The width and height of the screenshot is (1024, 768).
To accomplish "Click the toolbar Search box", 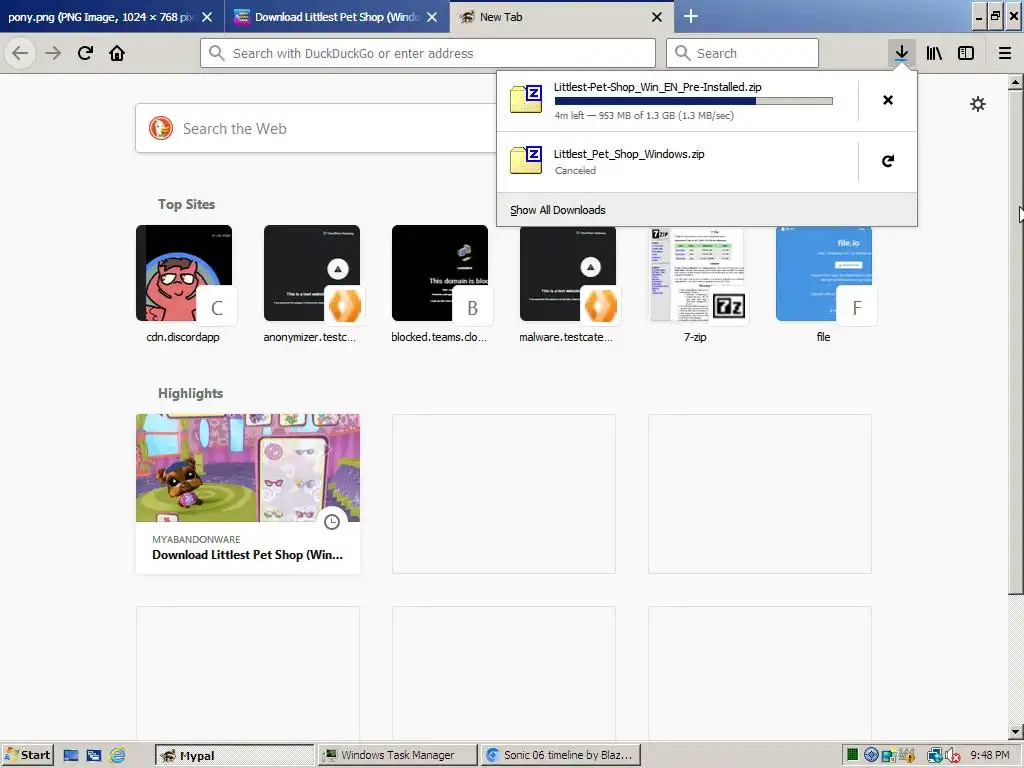I will (742, 53).
